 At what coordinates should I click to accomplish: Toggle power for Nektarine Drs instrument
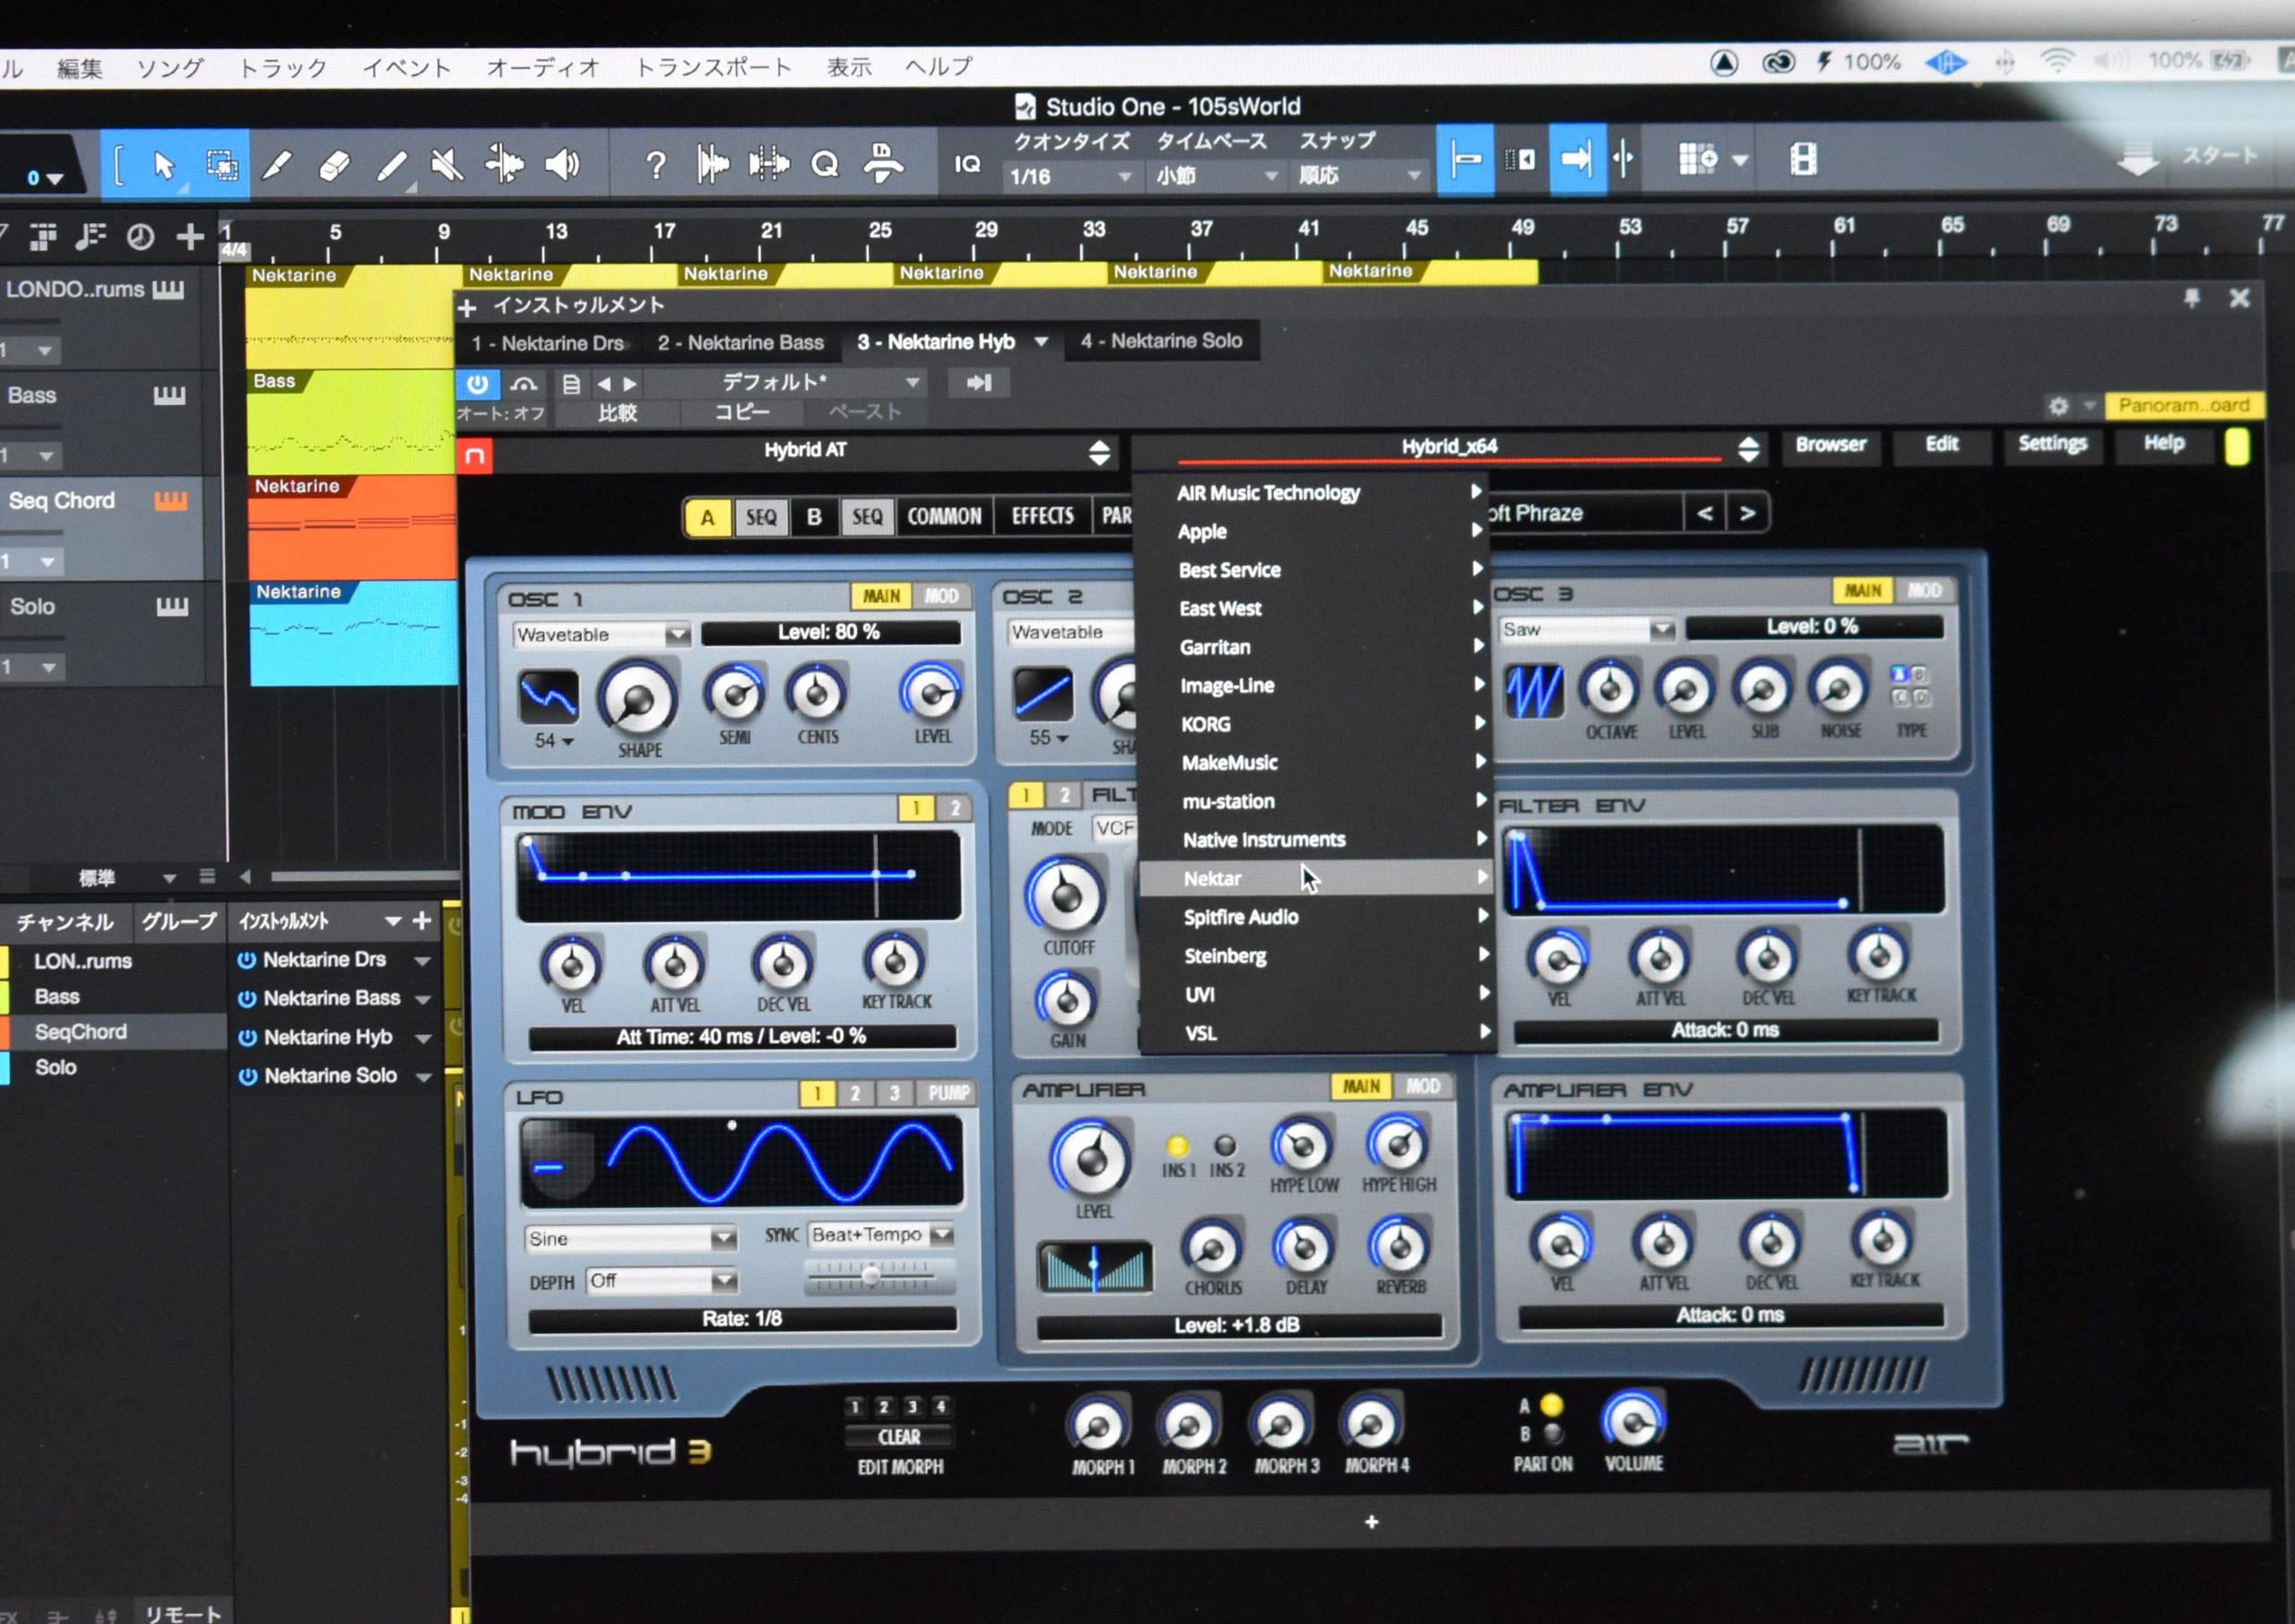(x=246, y=960)
